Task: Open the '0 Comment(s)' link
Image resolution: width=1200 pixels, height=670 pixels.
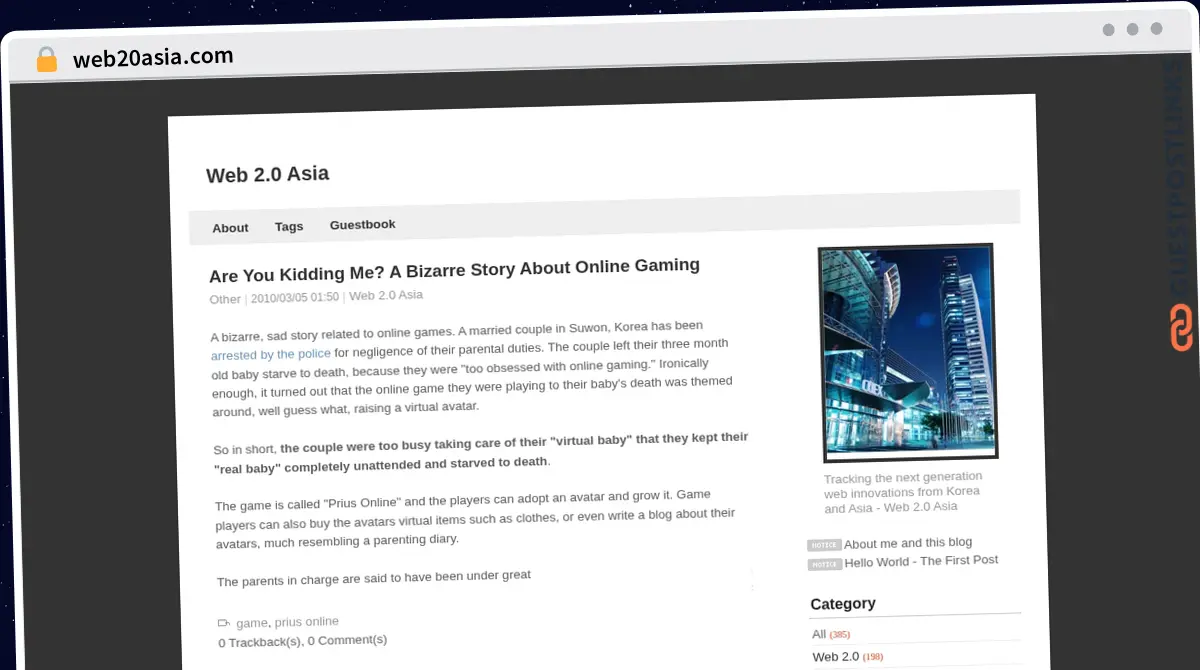Action: 347,640
